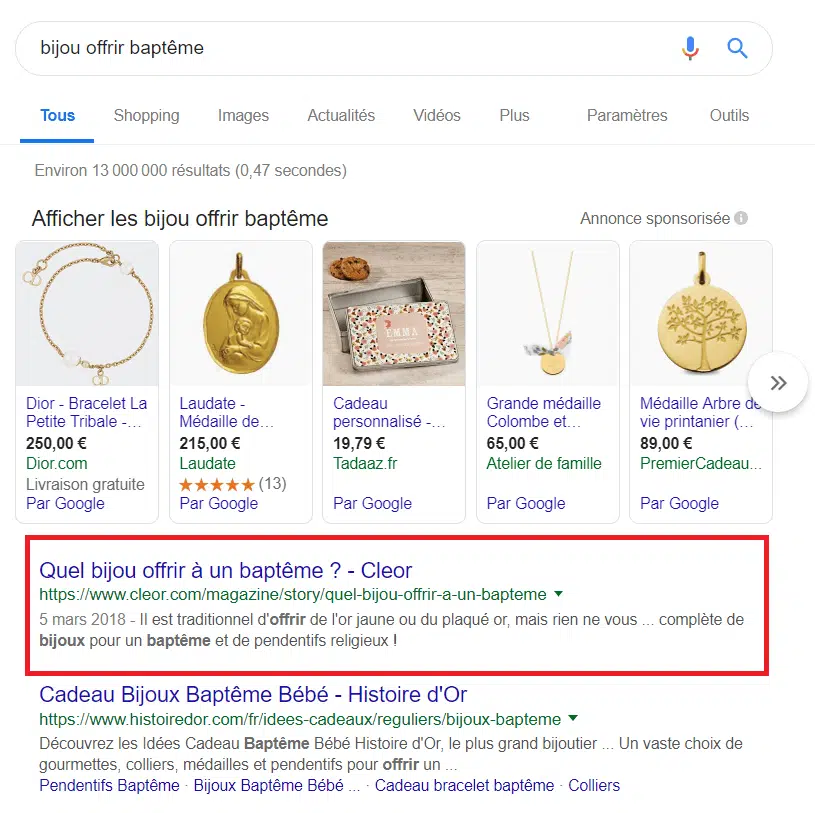Open the Dior bracelet product image
This screenshot has height=813, width=815.
tap(88, 314)
